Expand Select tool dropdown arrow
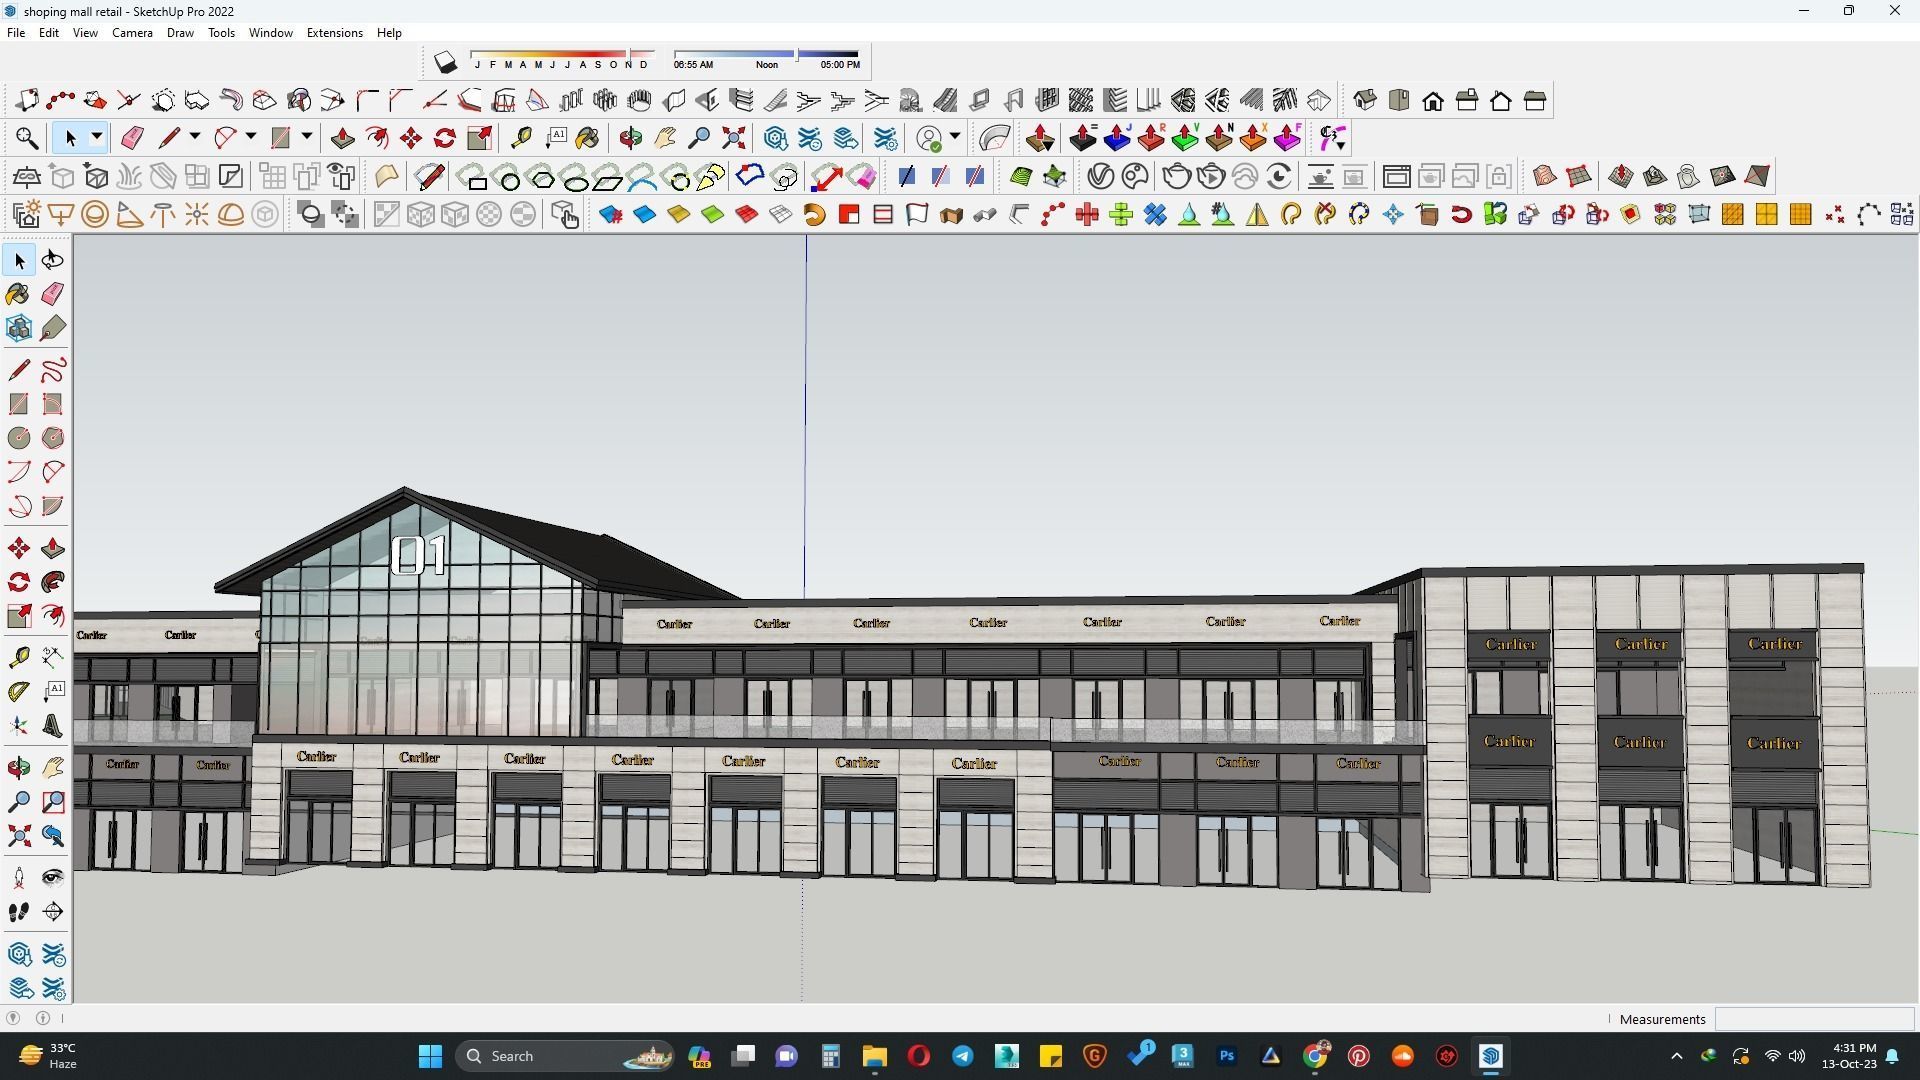This screenshot has width=1920, height=1080. point(96,137)
